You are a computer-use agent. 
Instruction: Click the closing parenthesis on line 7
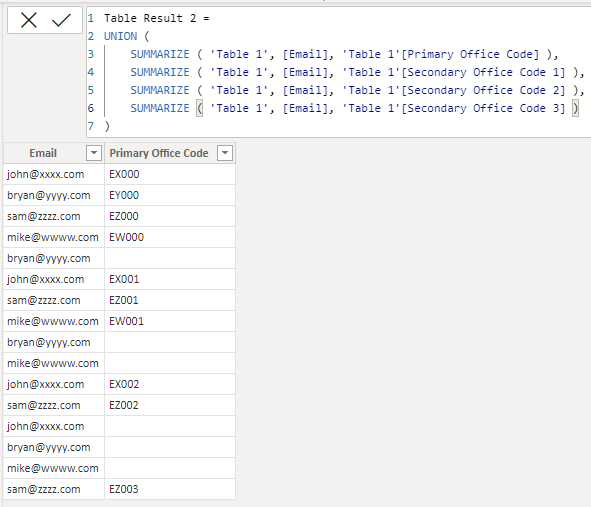pyautogui.click(x=107, y=126)
